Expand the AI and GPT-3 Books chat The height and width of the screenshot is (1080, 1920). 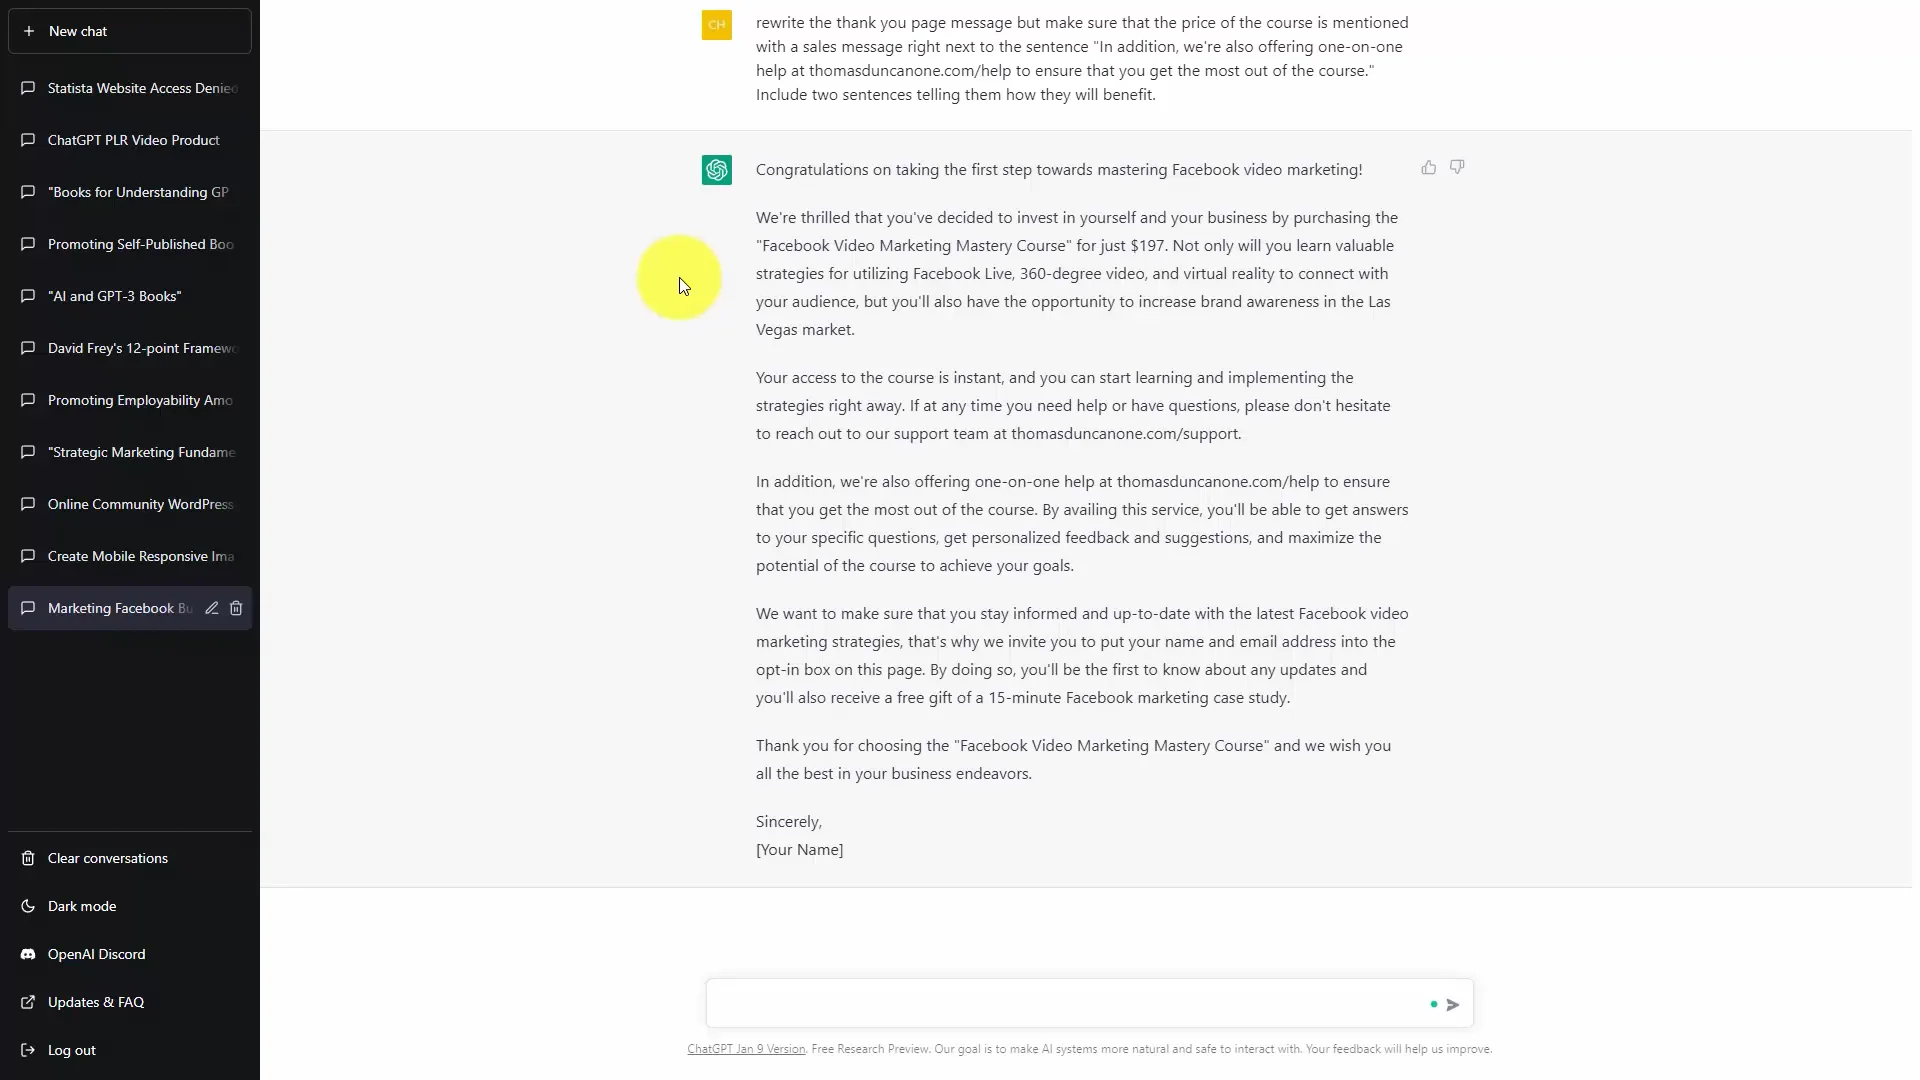click(x=129, y=295)
